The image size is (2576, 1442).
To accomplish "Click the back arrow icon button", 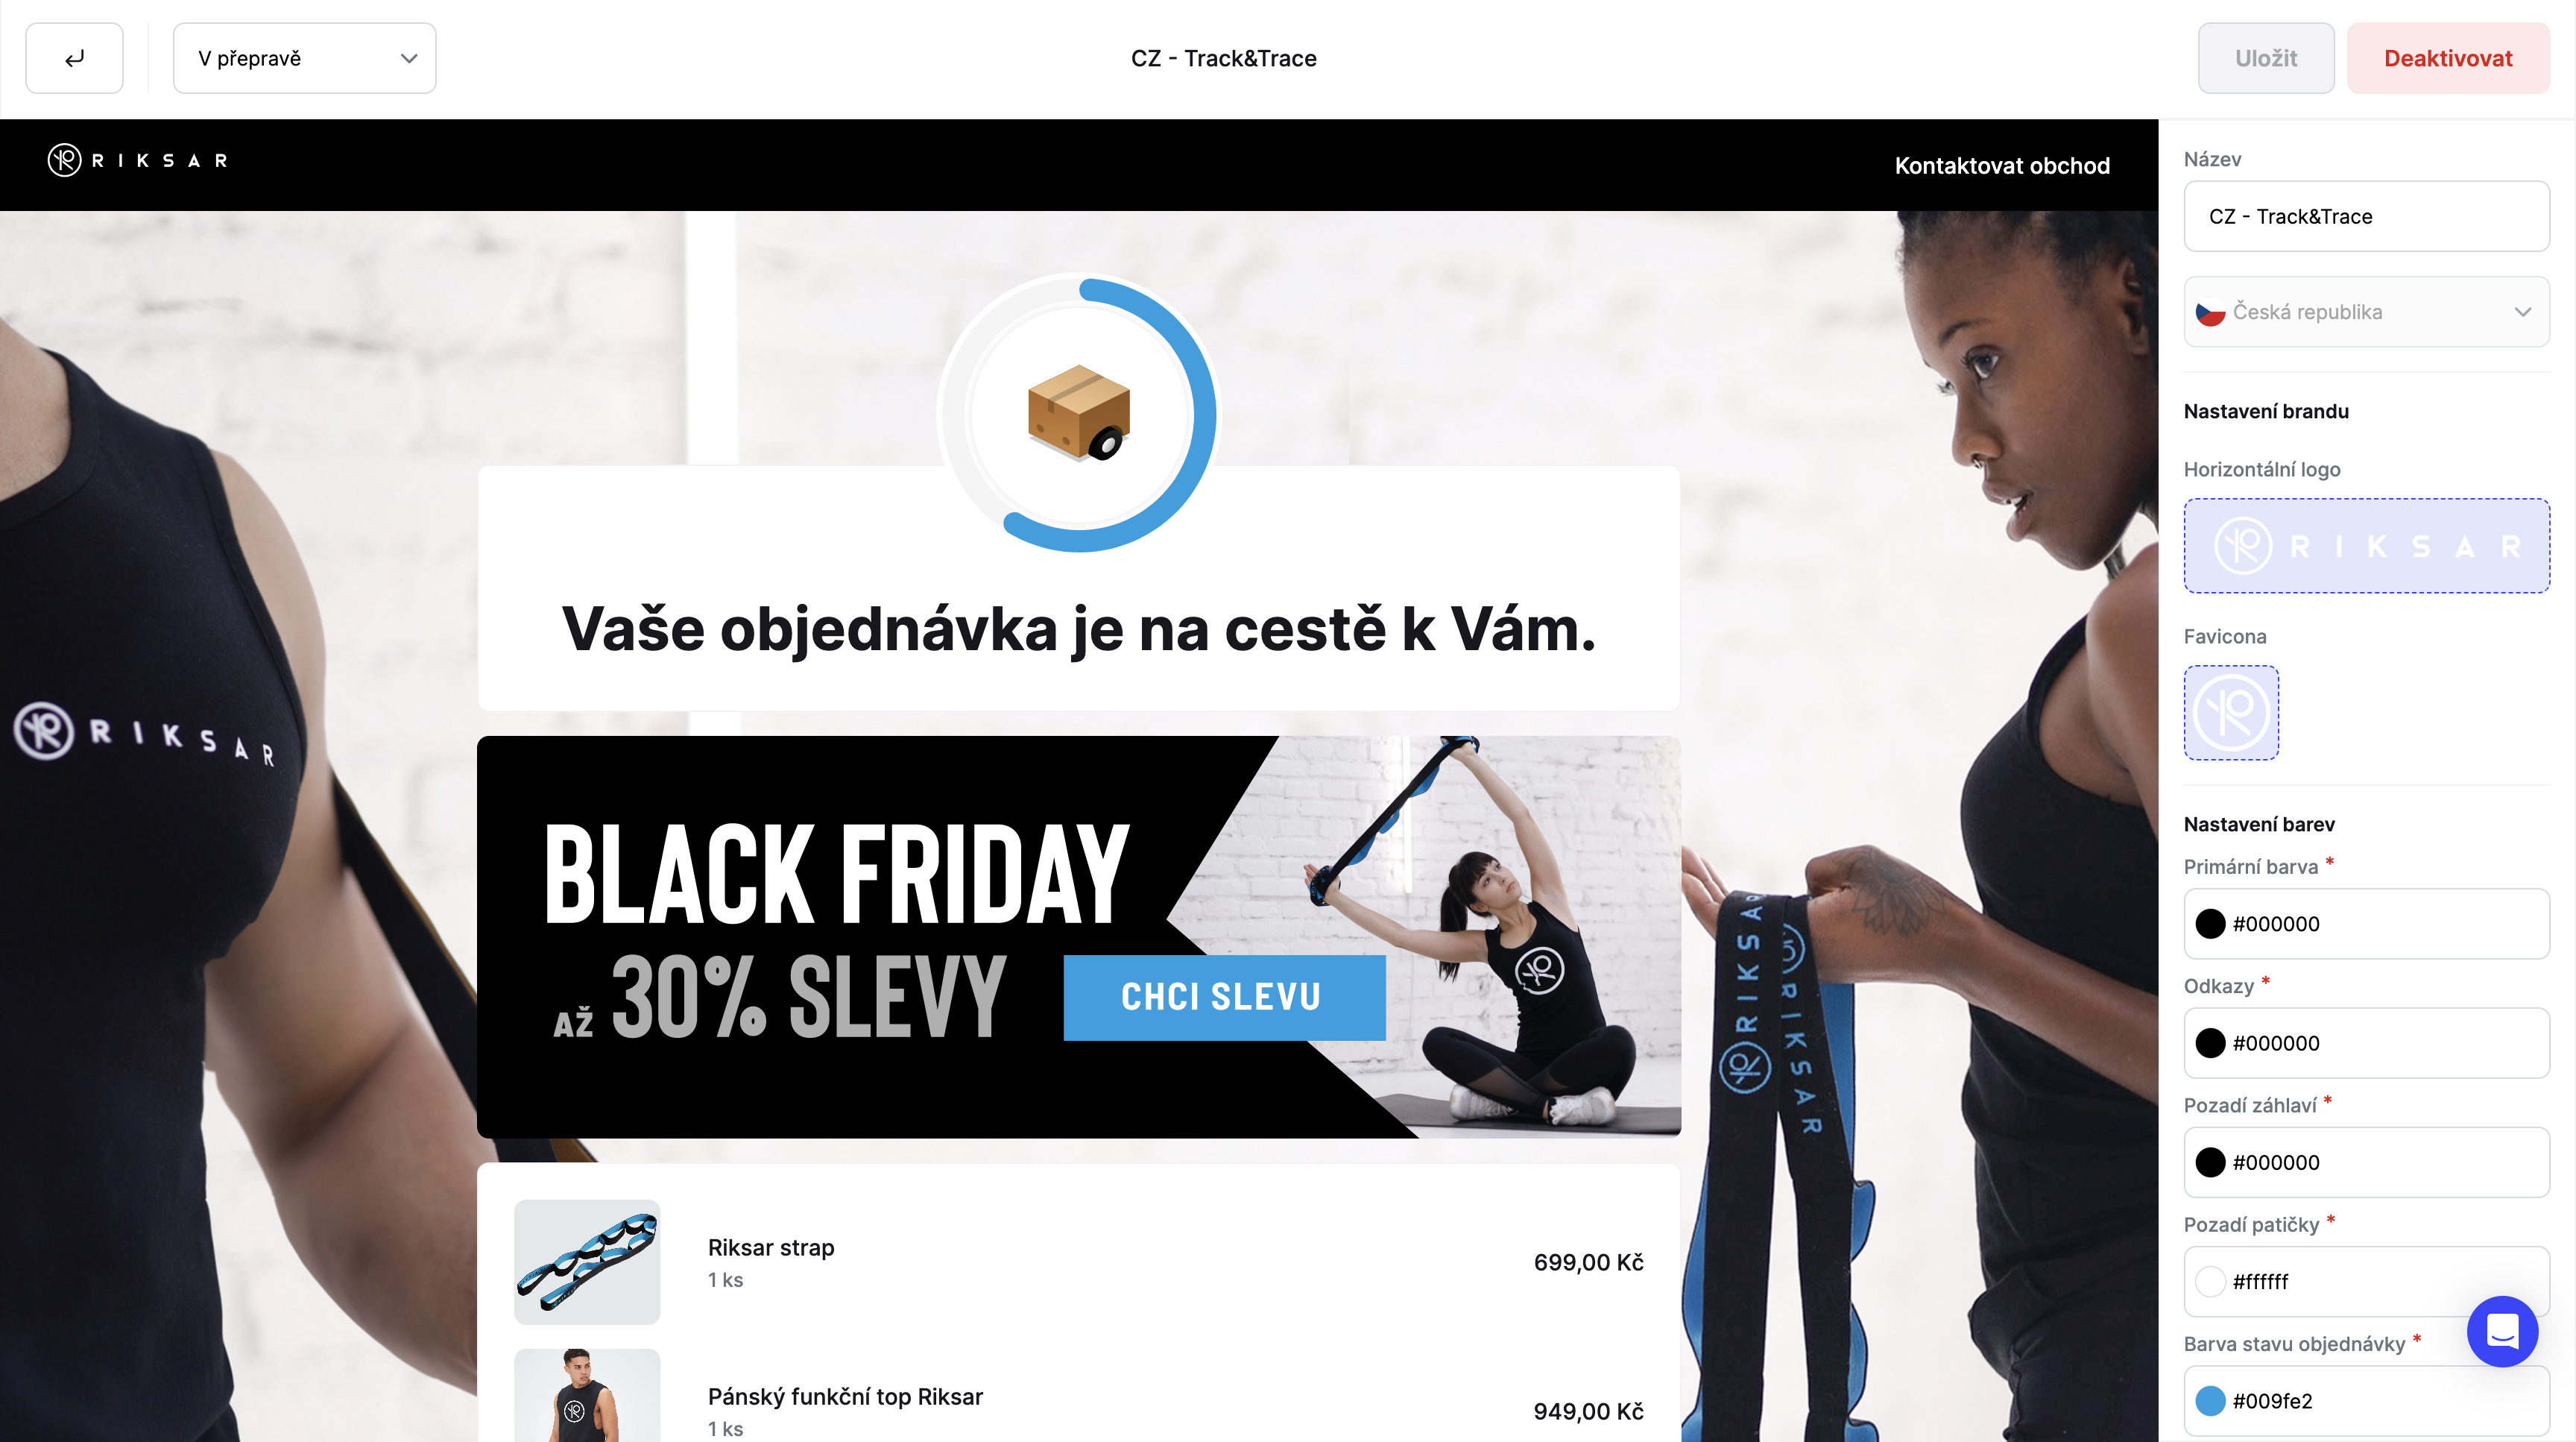I will click(x=74, y=58).
